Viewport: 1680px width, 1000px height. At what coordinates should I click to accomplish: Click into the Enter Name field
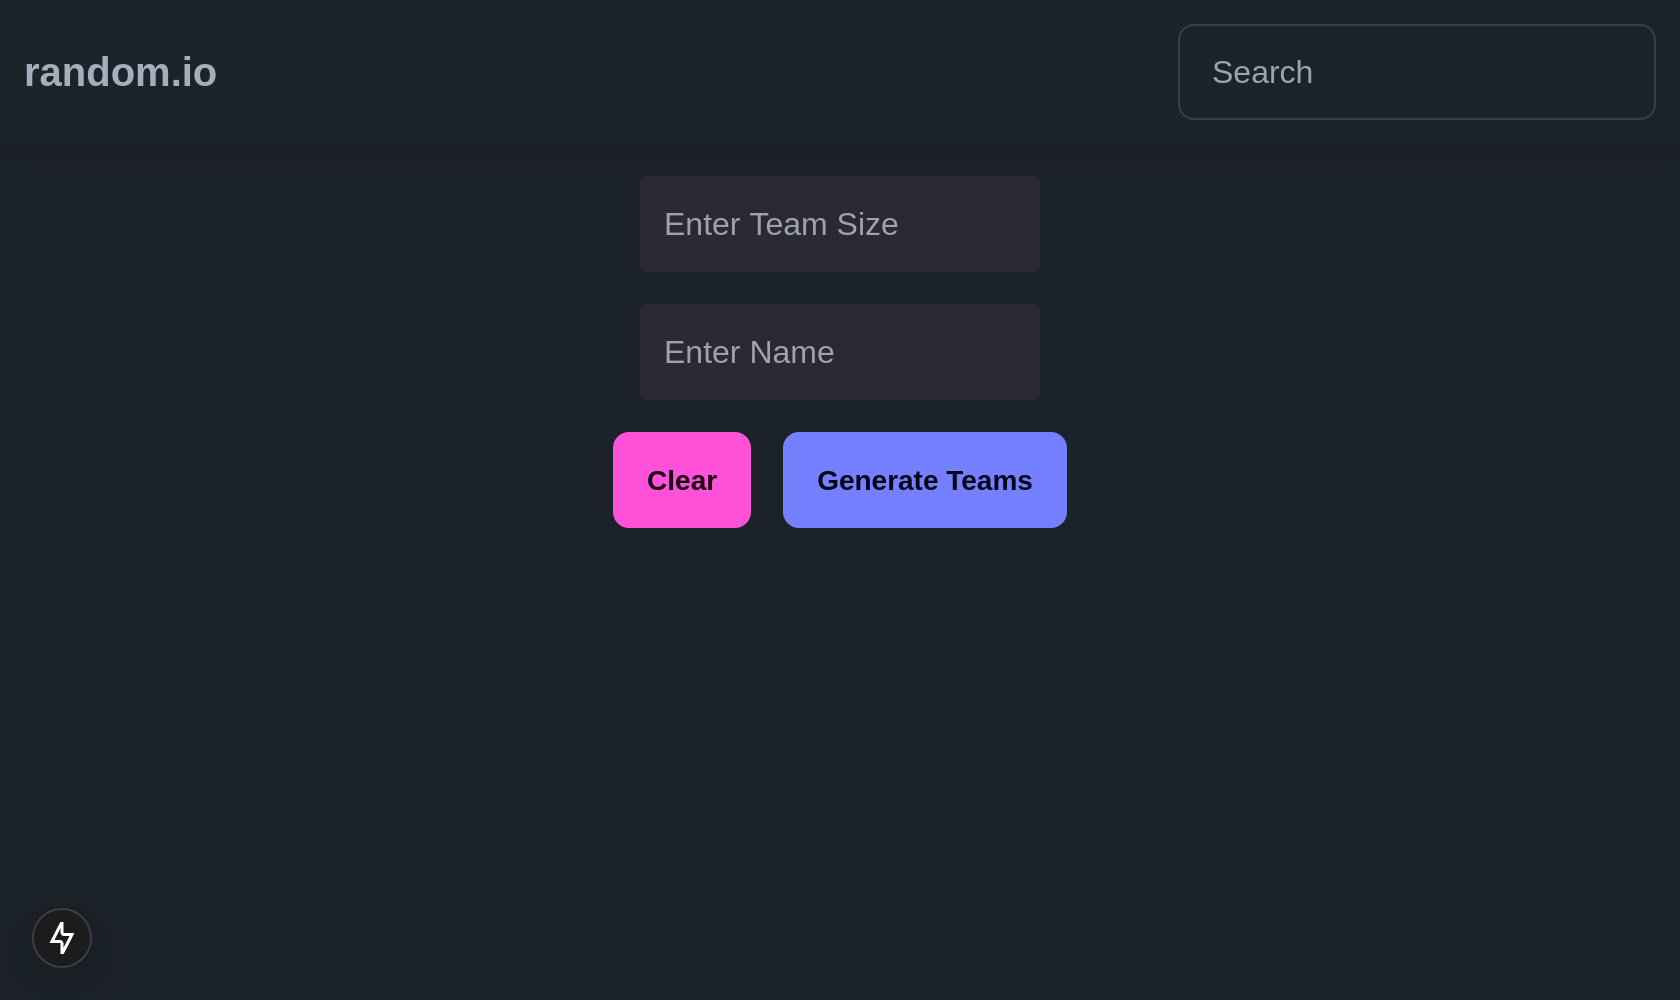point(840,352)
